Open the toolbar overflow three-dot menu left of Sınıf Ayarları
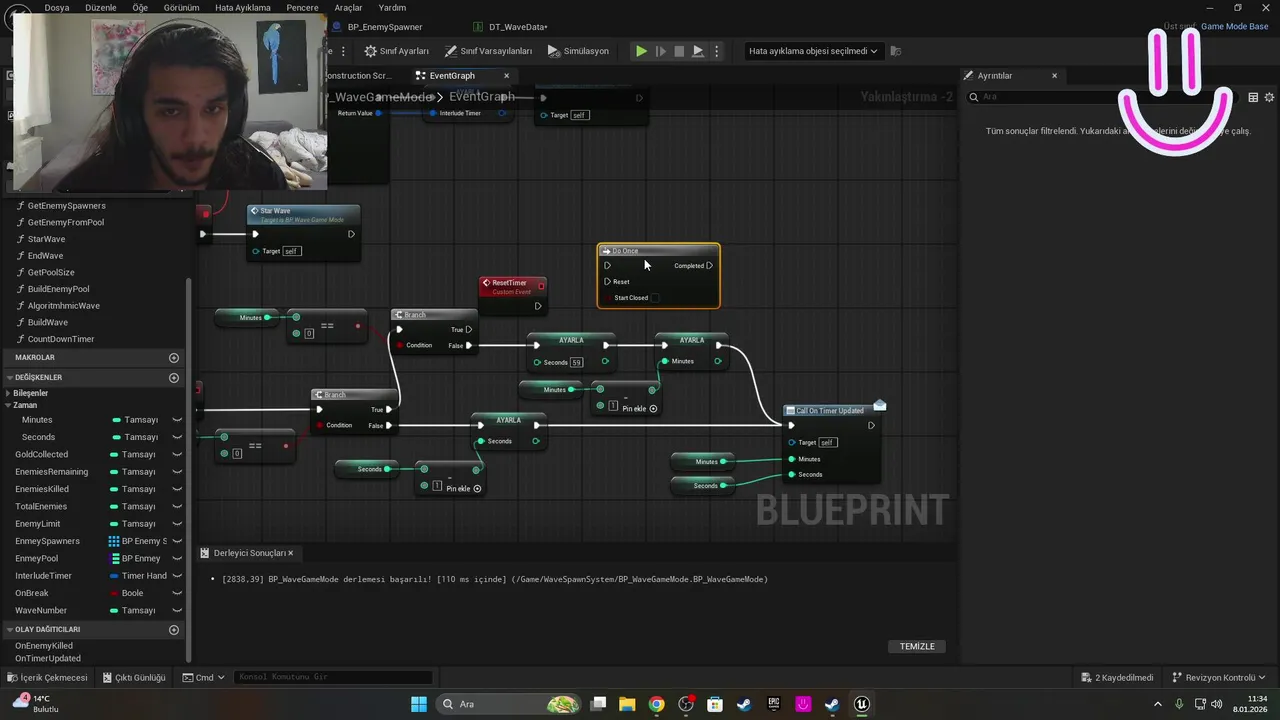The width and height of the screenshot is (1280, 720). (344, 51)
